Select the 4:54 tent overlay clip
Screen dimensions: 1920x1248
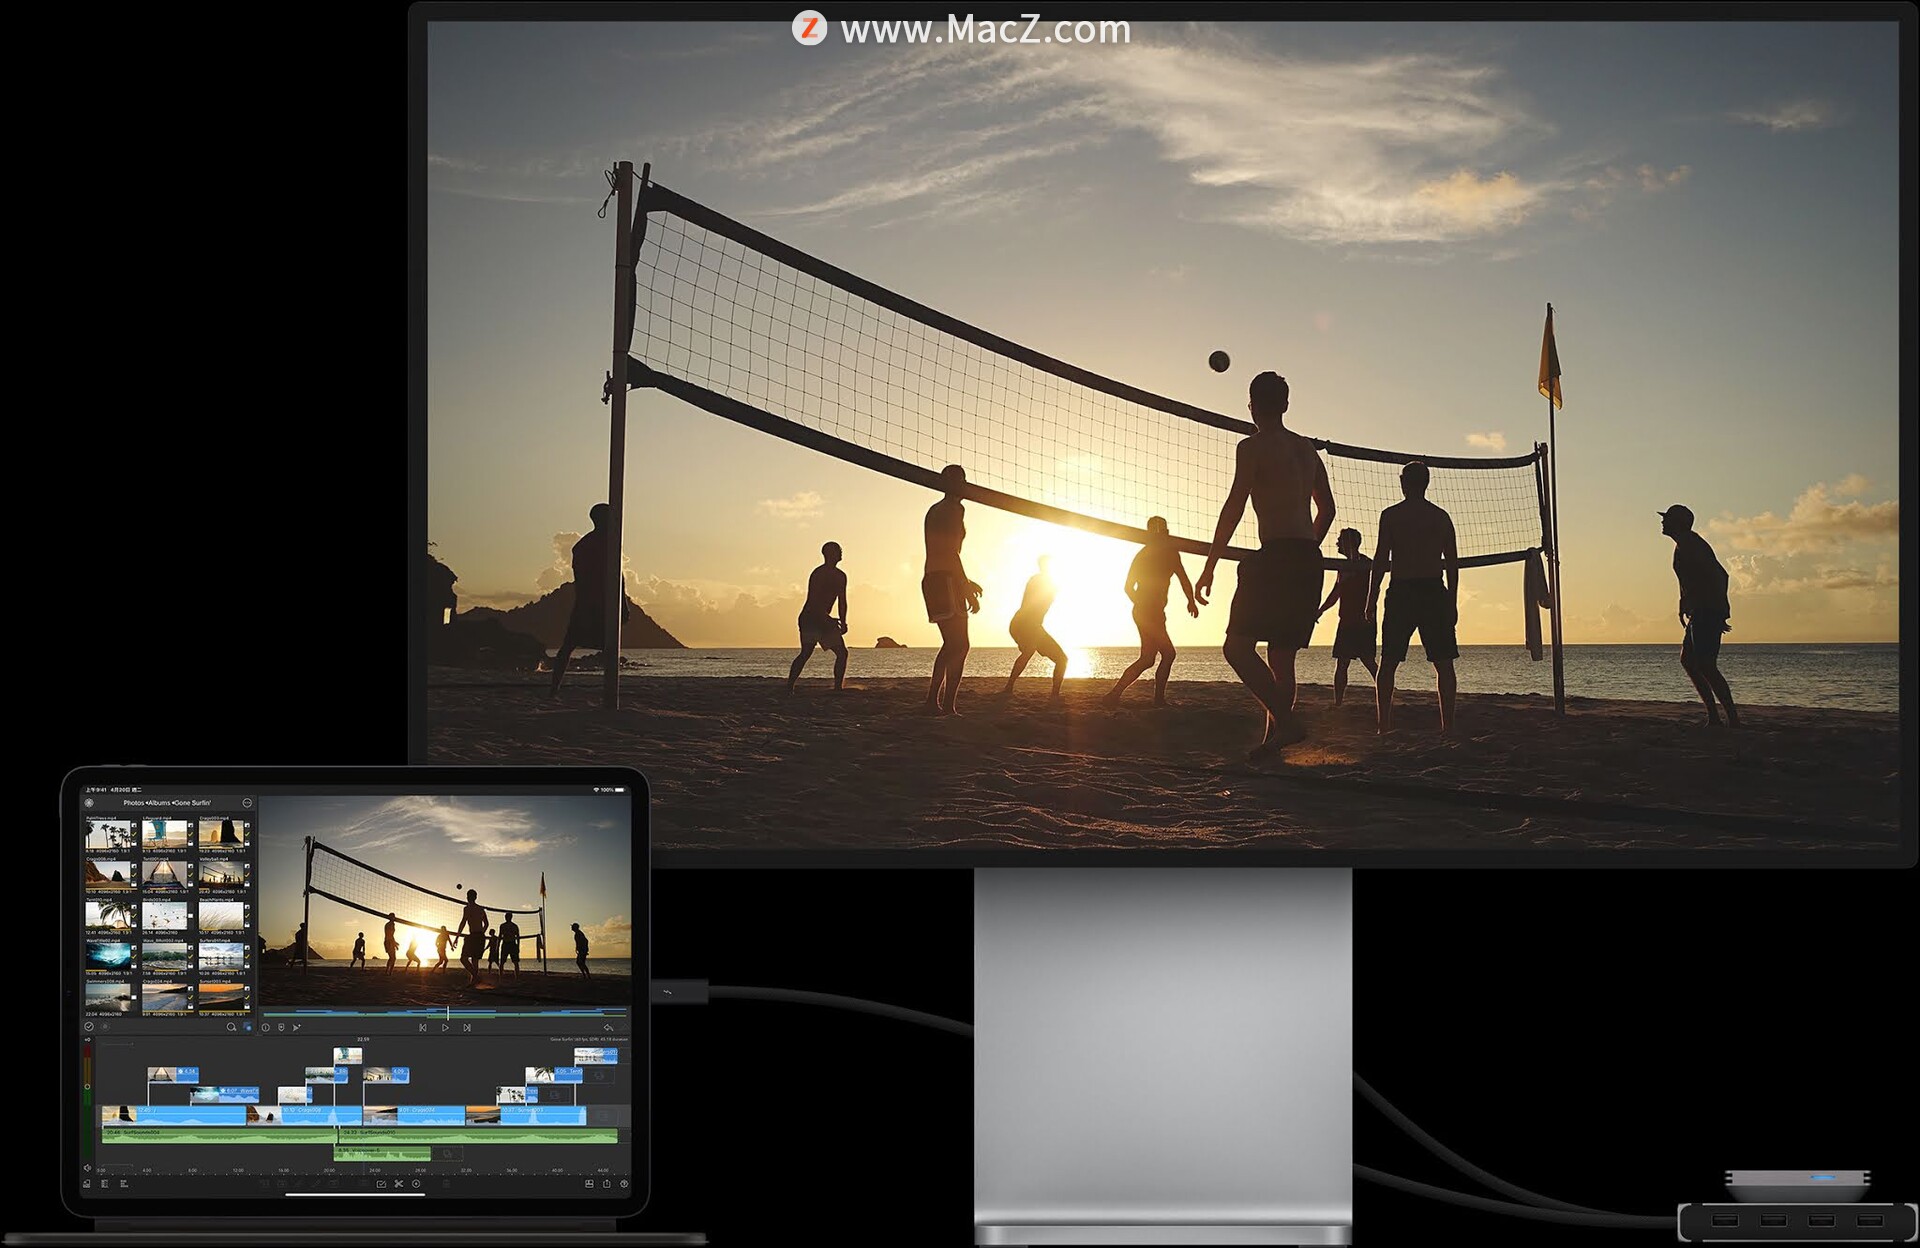(x=173, y=1075)
